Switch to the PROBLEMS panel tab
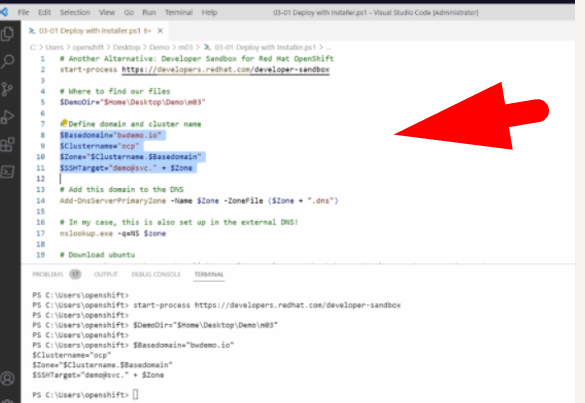 coord(48,274)
